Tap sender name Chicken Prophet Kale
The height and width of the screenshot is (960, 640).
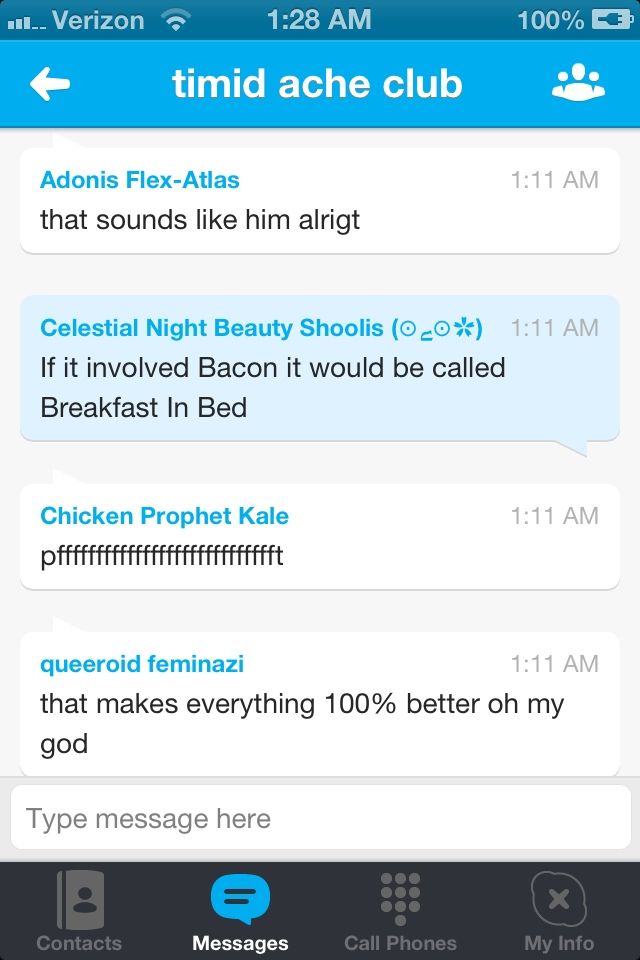click(x=164, y=516)
